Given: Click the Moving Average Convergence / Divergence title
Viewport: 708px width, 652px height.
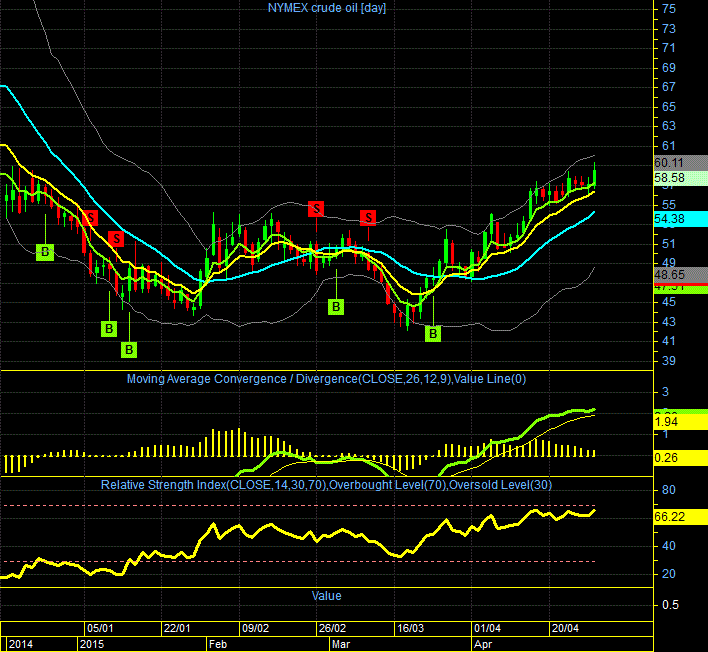Looking at the screenshot, I should point(326,379).
